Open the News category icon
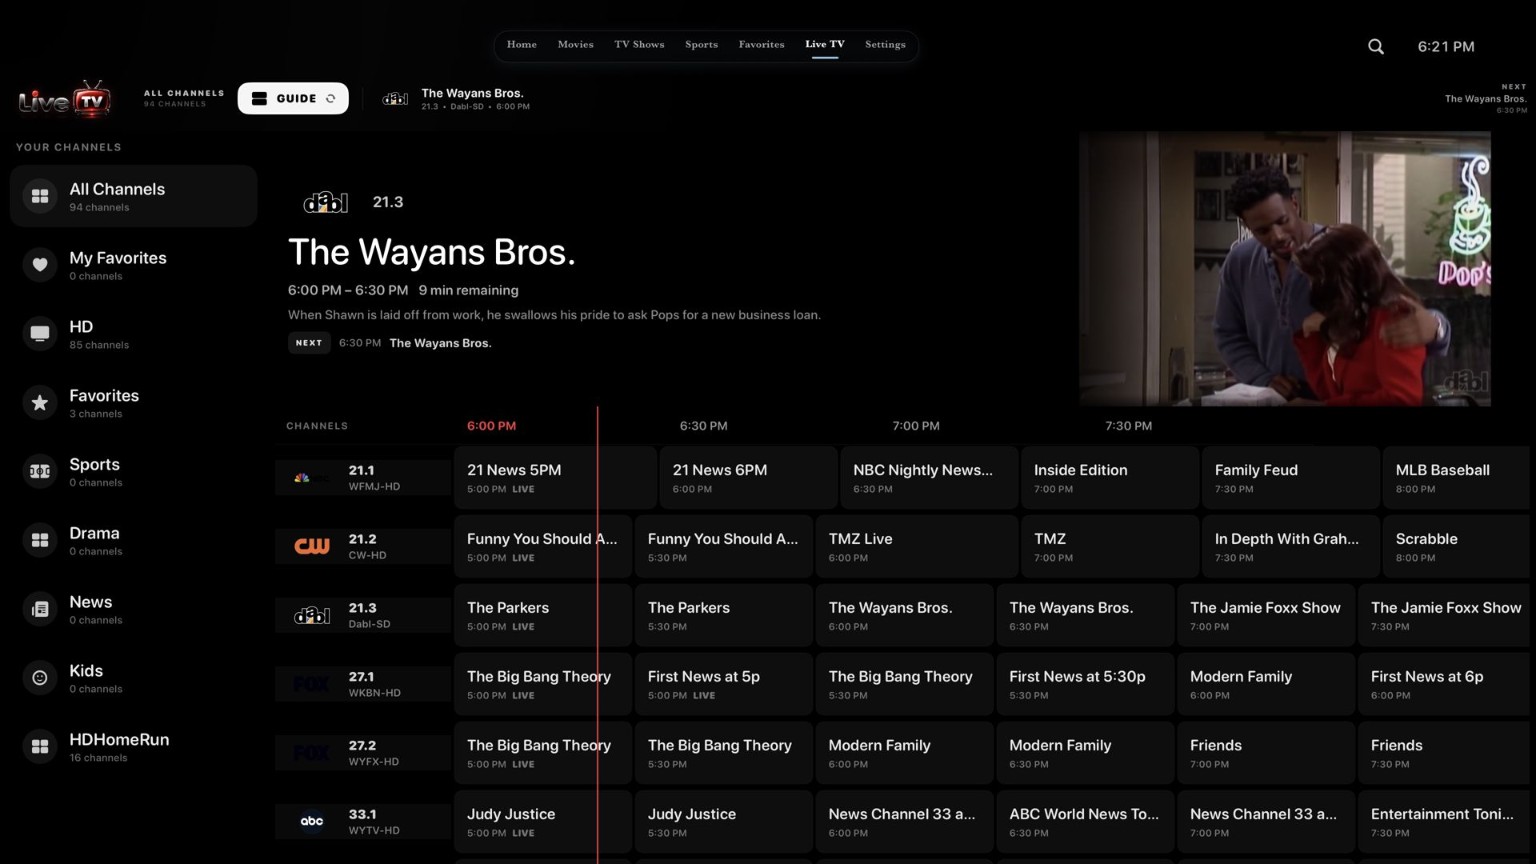Image resolution: width=1536 pixels, height=864 pixels. (40, 609)
